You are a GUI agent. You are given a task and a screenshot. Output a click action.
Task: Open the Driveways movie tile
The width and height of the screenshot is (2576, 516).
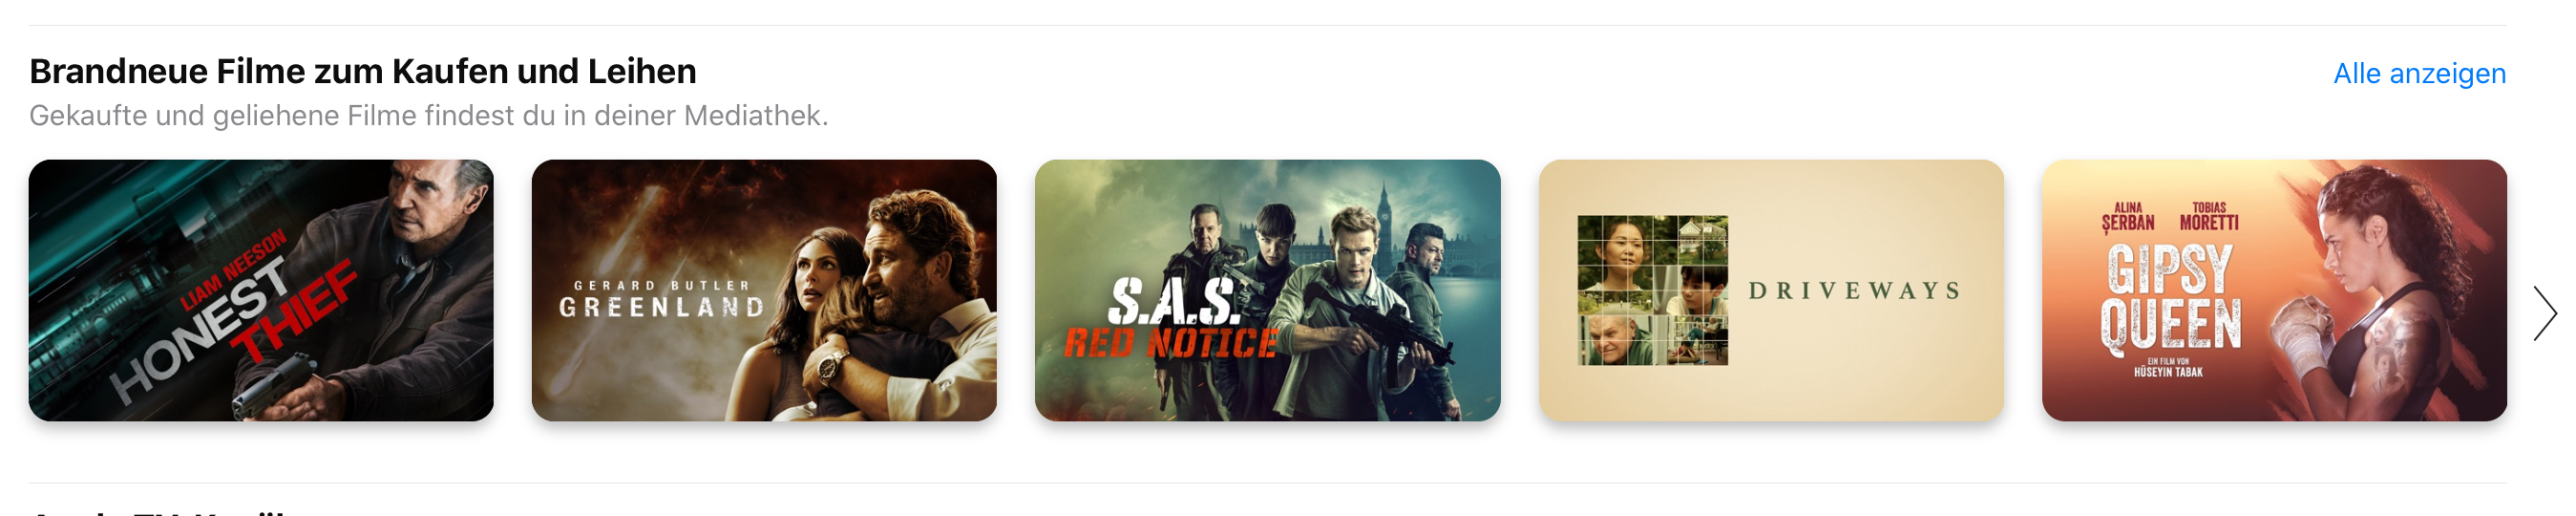(1771, 290)
